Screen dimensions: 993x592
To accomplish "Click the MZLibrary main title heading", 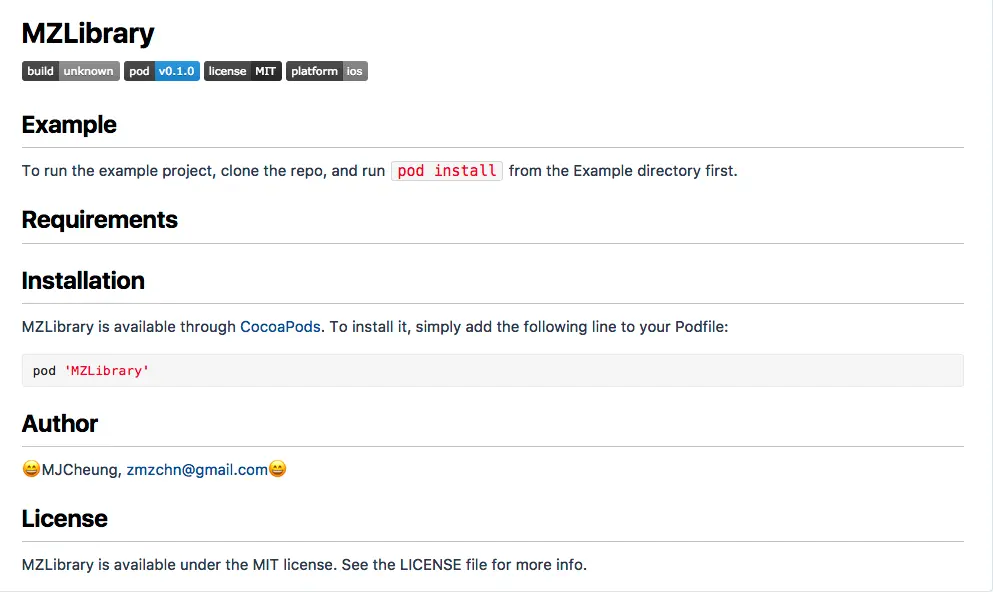I will point(88,34).
